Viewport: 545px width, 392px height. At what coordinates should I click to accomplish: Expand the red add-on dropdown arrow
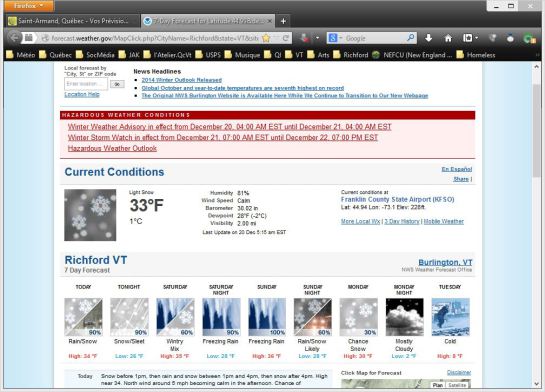click(x=317, y=38)
